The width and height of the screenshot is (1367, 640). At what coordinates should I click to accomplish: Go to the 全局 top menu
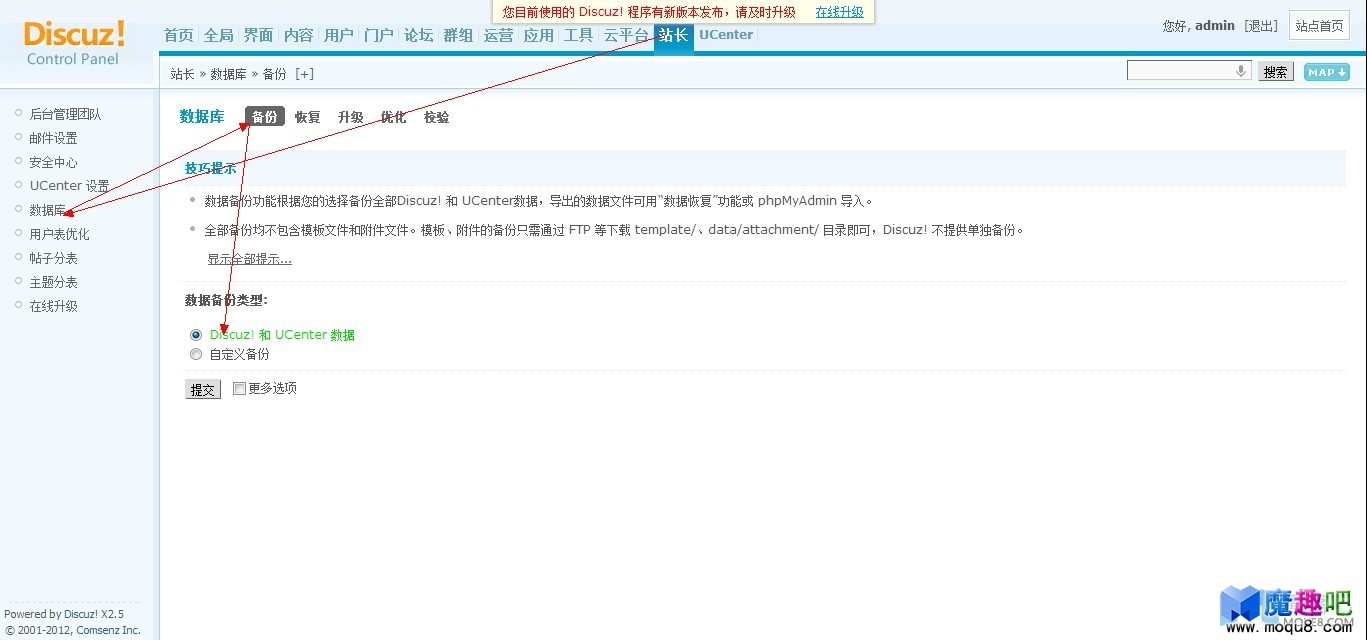219,35
